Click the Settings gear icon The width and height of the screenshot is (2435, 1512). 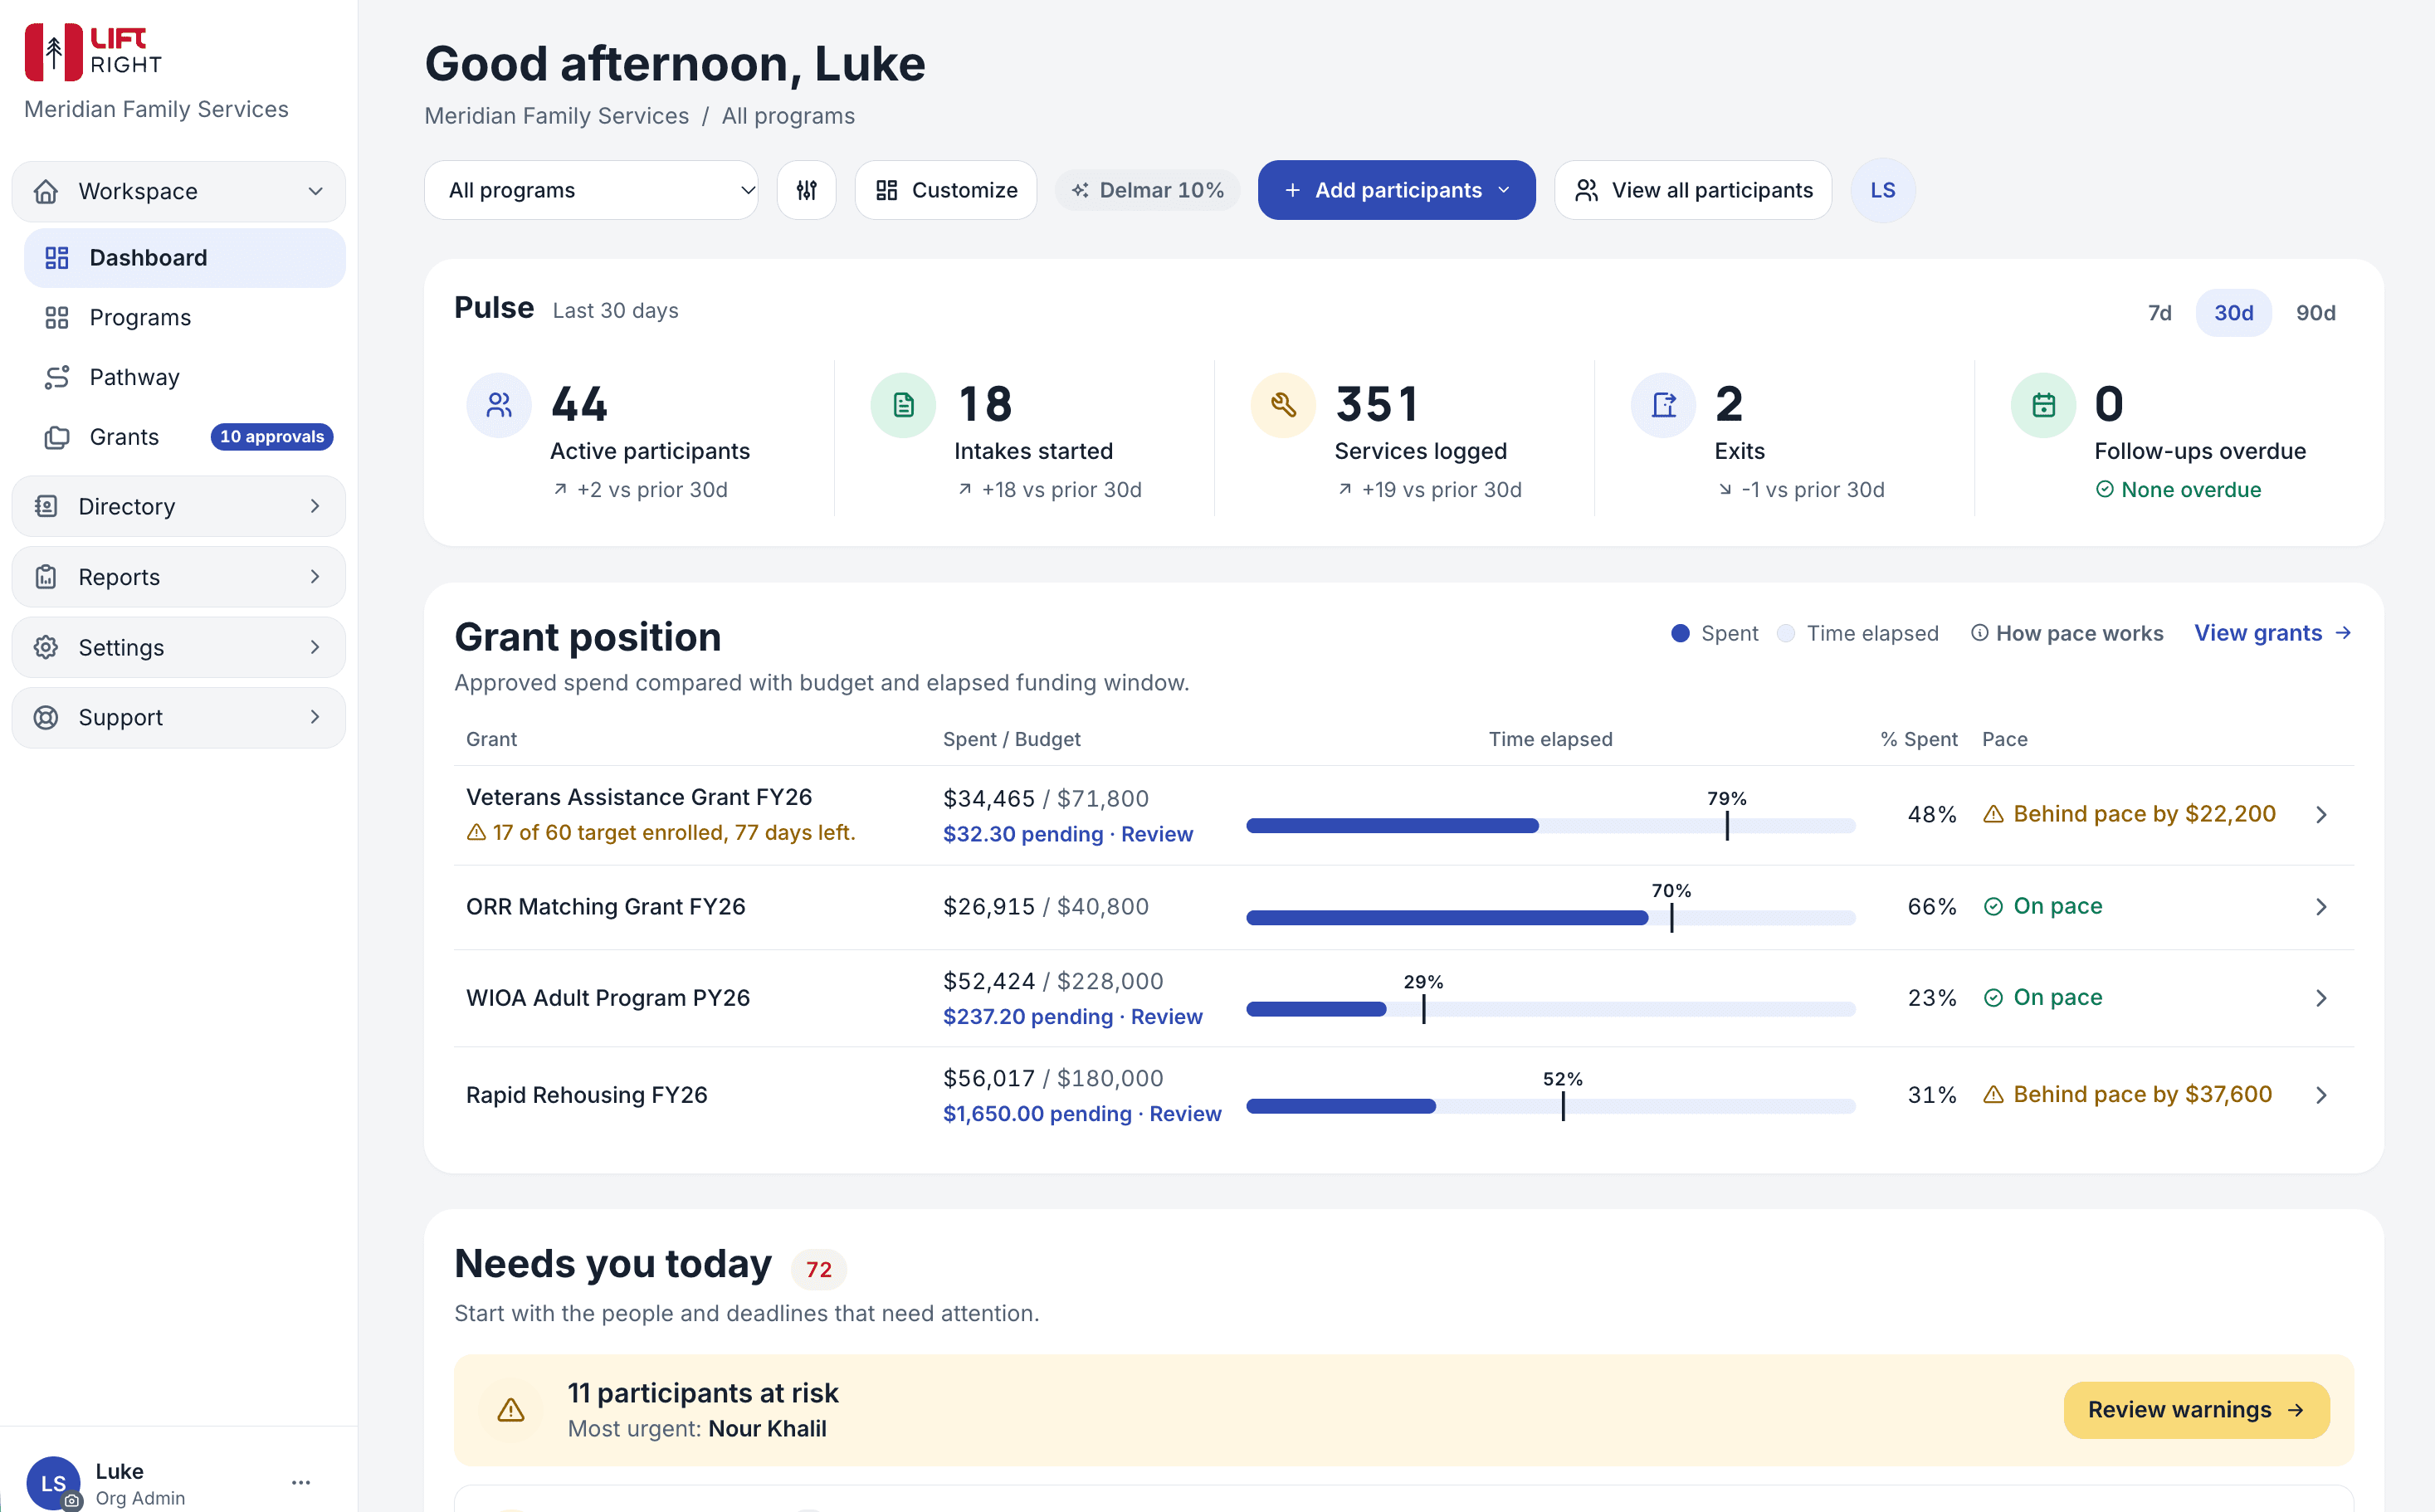[46, 647]
